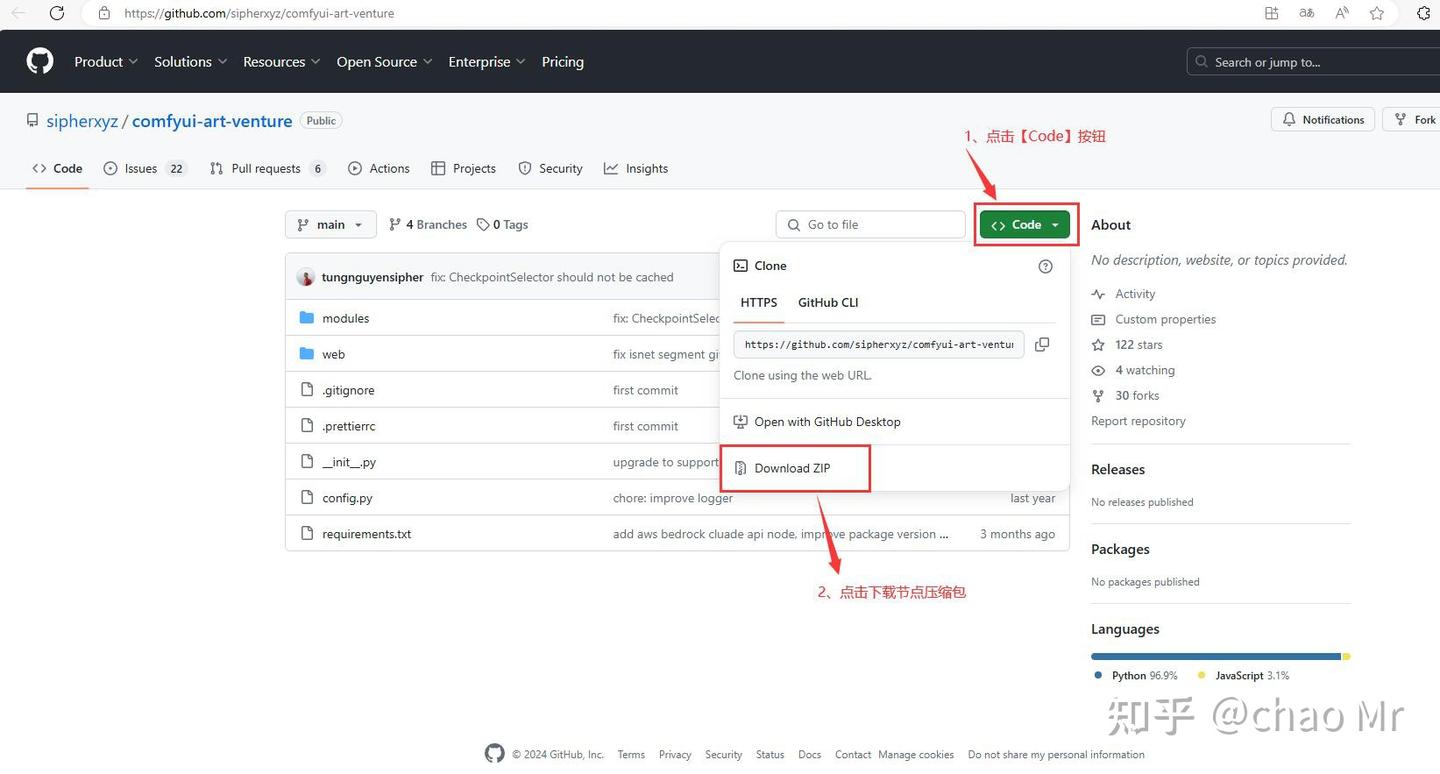1440x774 pixels.
Task: Open the latest commit message link
Action: point(552,277)
